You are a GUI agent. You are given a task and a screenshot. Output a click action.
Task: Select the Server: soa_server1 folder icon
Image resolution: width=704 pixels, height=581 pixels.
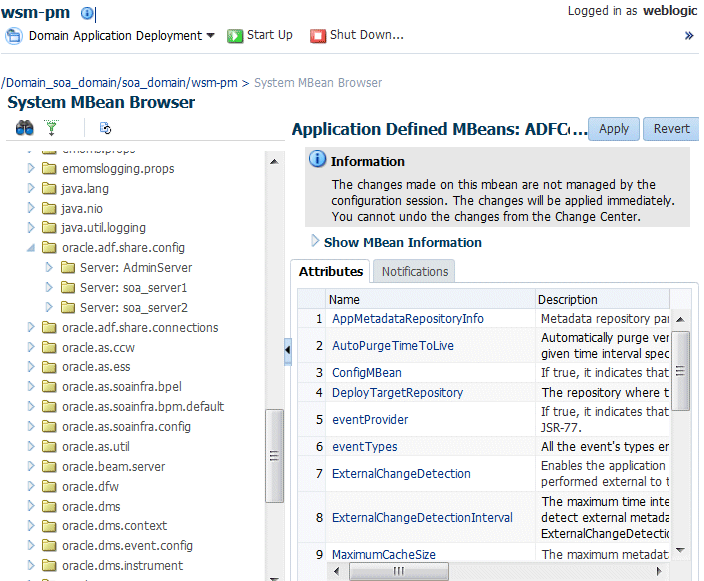(x=68, y=287)
